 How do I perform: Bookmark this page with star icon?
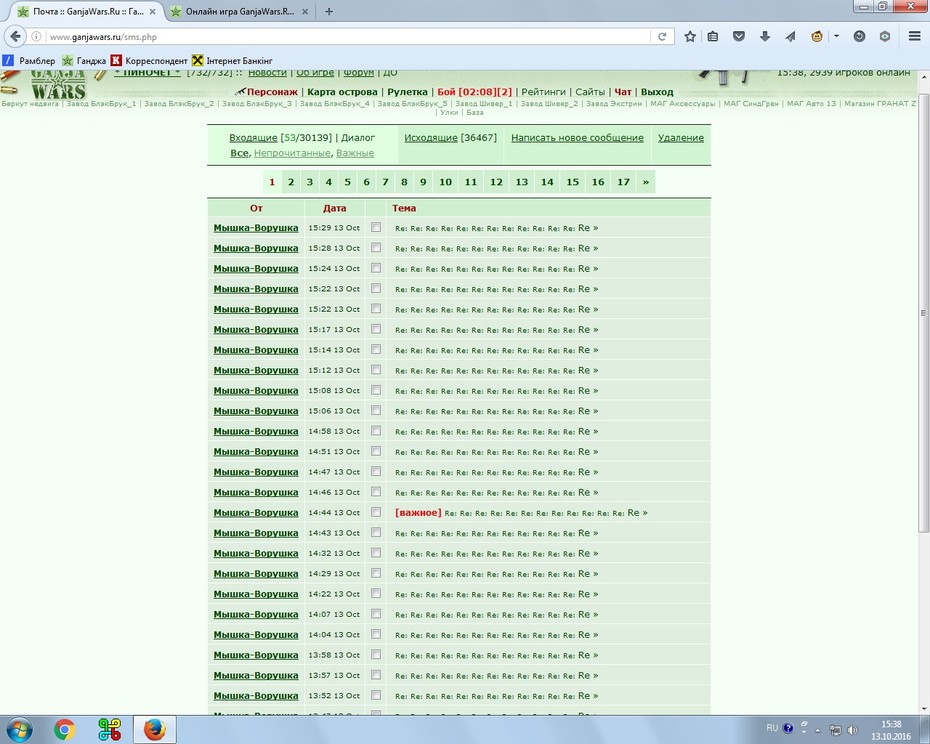coord(690,36)
